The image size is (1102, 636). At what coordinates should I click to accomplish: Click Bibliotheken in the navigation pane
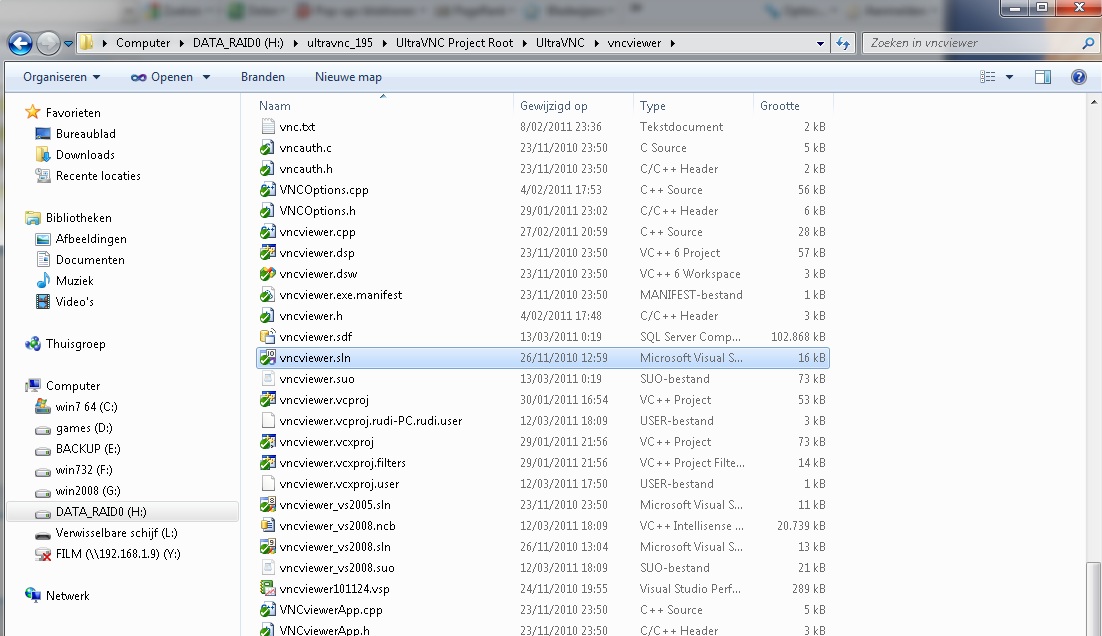click(79, 218)
